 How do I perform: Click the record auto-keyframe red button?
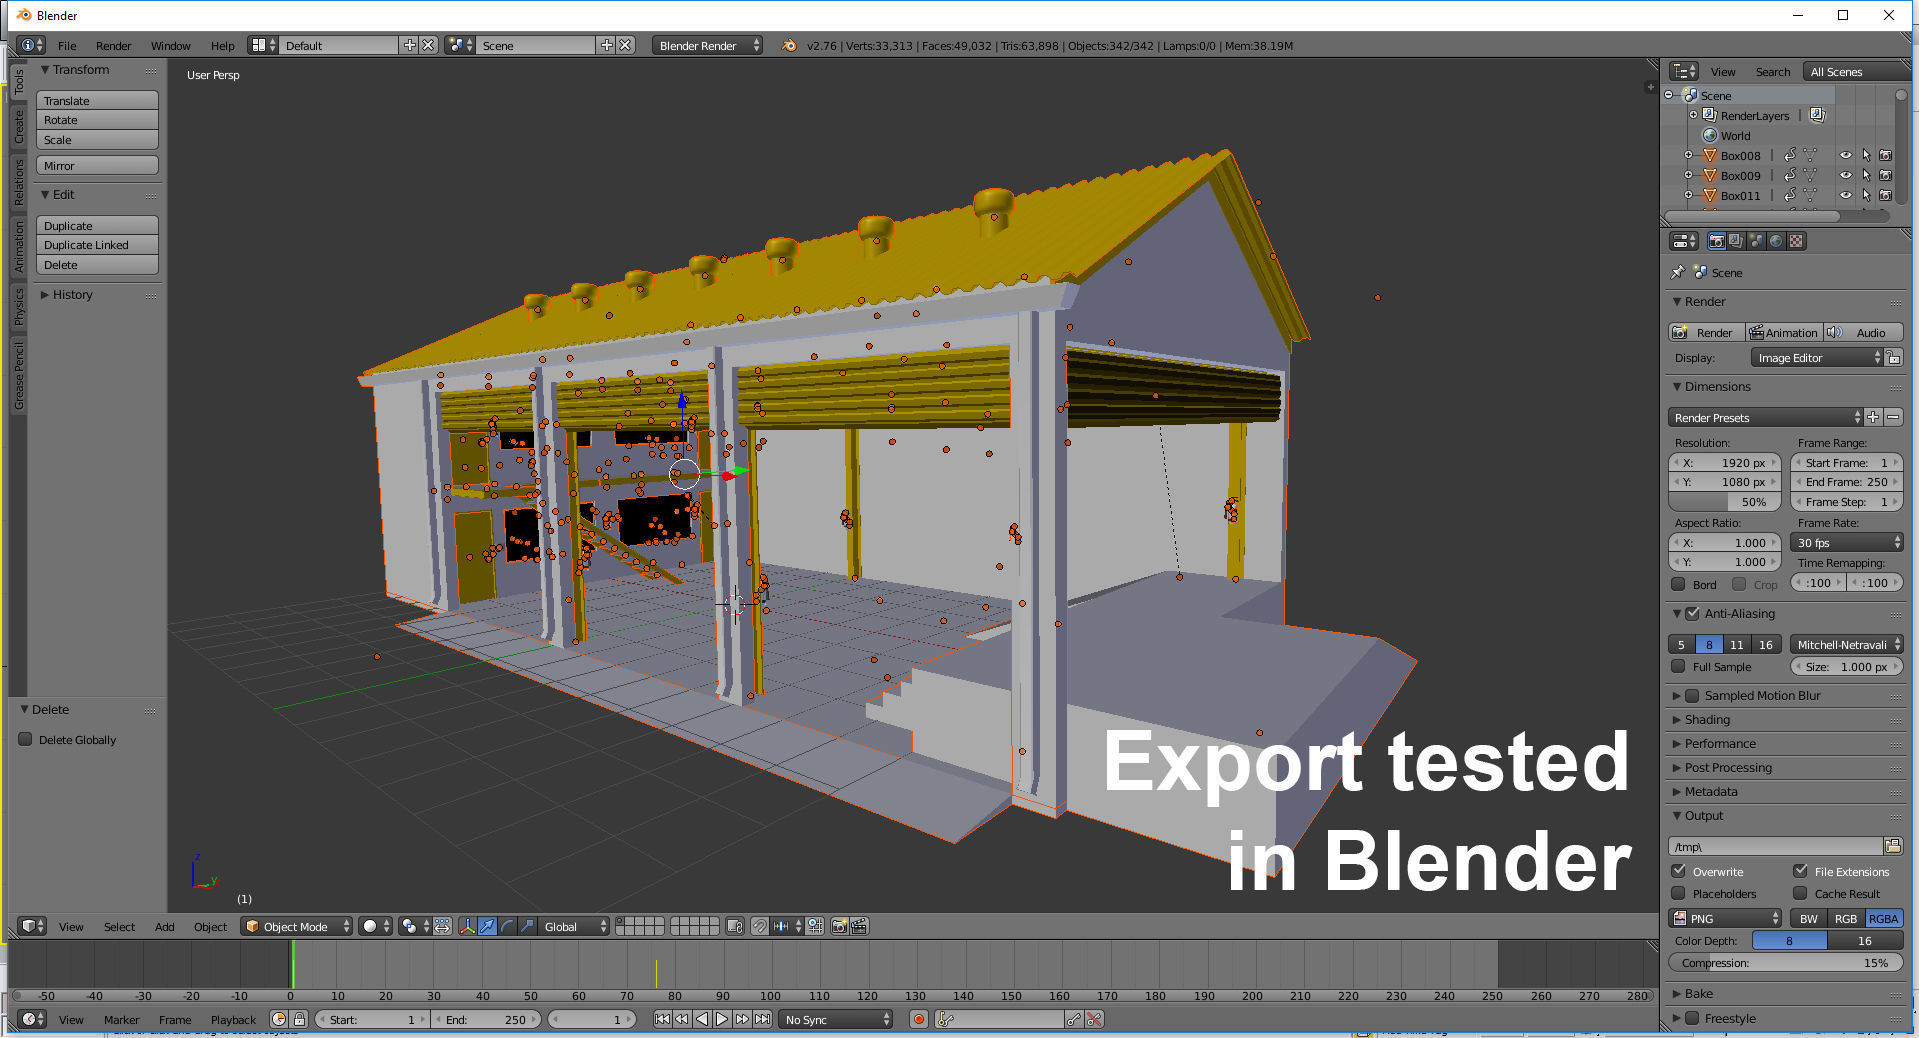[x=918, y=1019]
